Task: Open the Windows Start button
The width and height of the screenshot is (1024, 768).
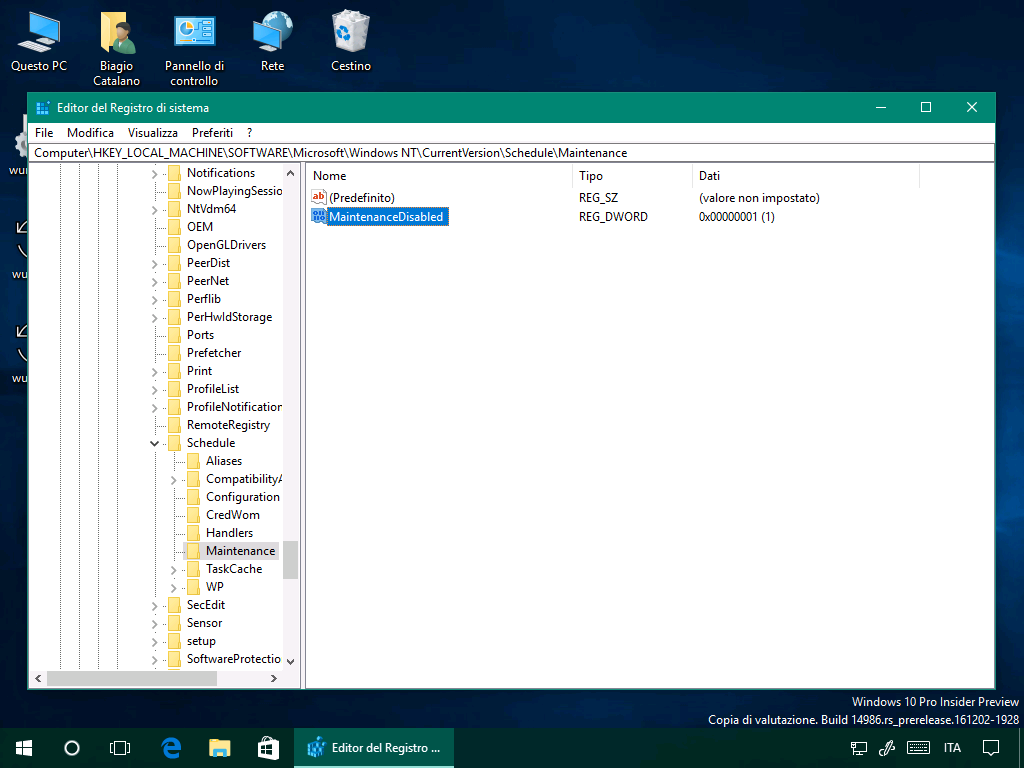Action: coord(24,748)
